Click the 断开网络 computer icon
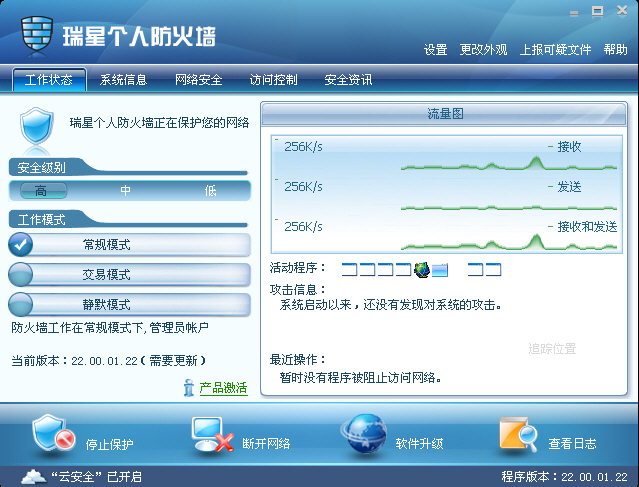This screenshot has height=487, width=639. [213, 434]
